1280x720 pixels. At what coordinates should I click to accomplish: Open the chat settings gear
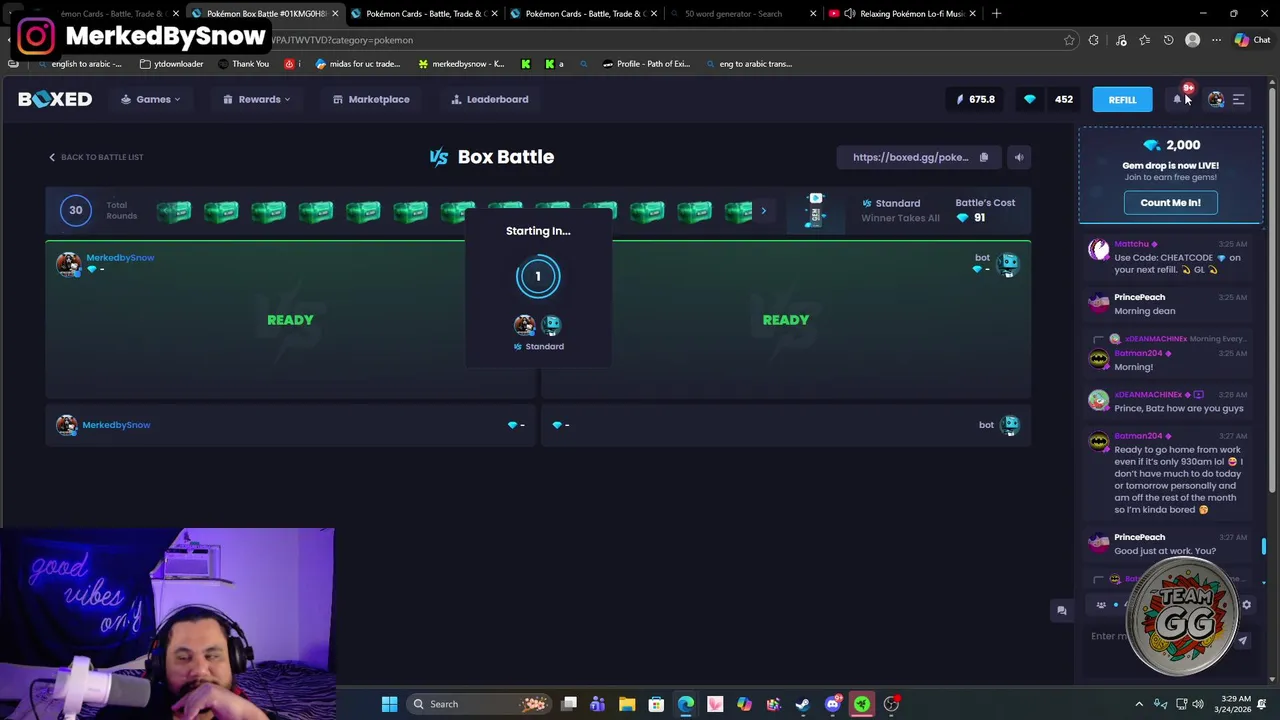coord(1246,605)
